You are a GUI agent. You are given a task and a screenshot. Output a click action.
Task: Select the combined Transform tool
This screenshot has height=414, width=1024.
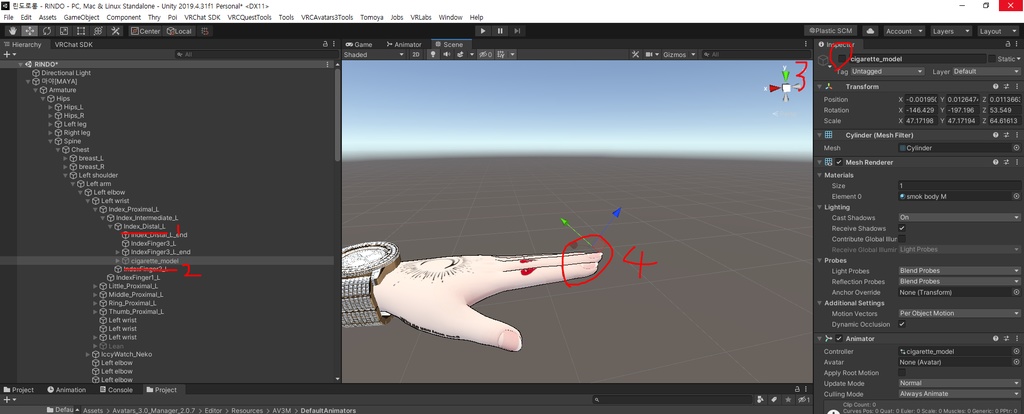[98, 31]
